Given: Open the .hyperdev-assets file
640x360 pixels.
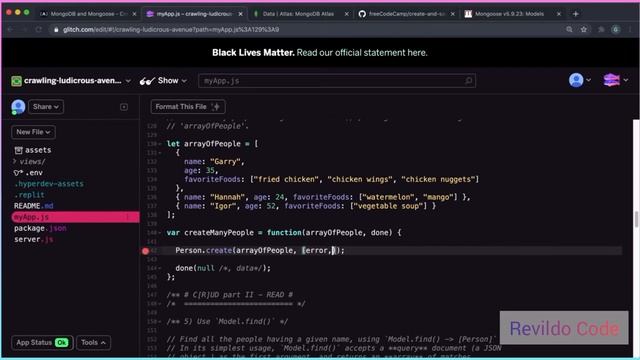Looking at the screenshot, I should (49, 184).
